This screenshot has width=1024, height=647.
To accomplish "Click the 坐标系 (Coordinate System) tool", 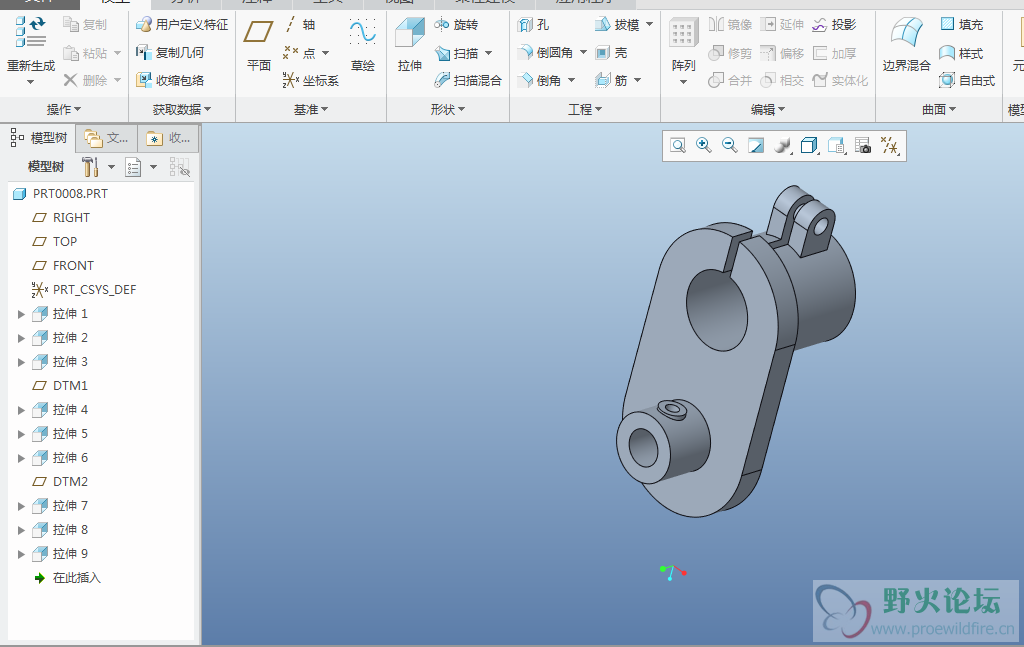I will pos(311,80).
